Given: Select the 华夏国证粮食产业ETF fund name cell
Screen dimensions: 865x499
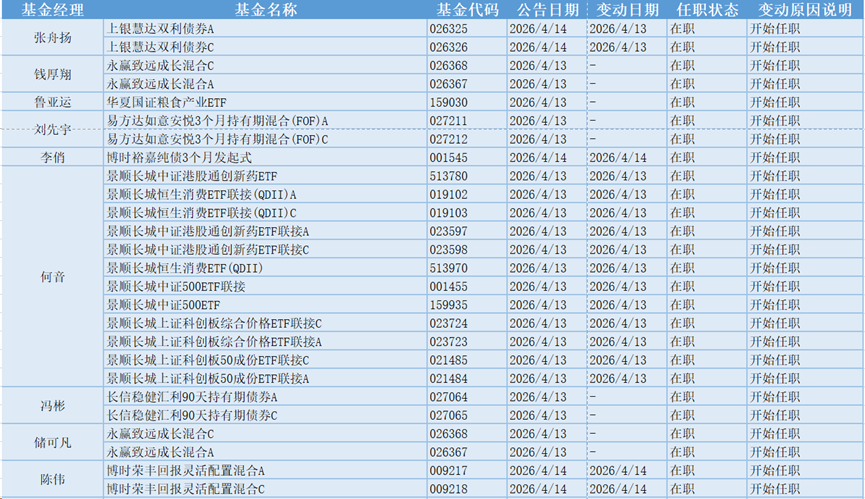Looking at the screenshot, I should tap(265, 102).
